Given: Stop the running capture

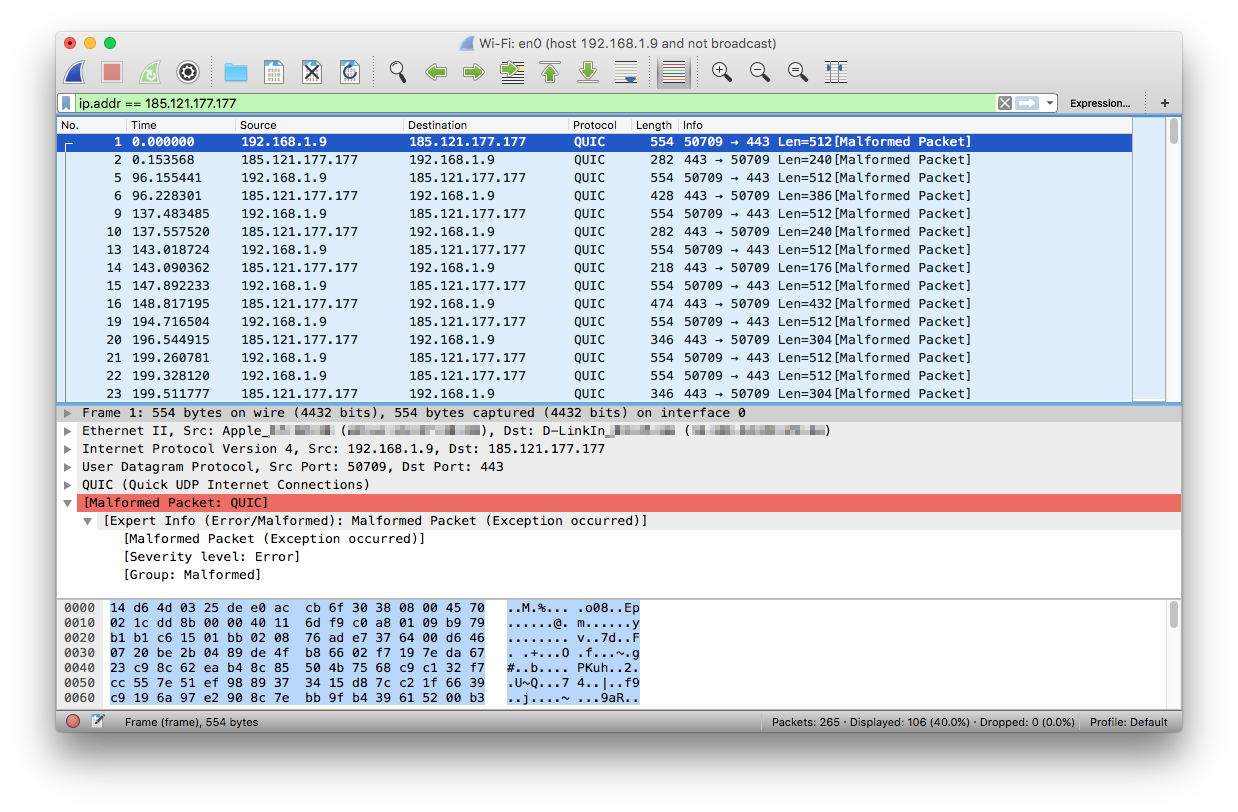Looking at the screenshot, I should (110, 72).
